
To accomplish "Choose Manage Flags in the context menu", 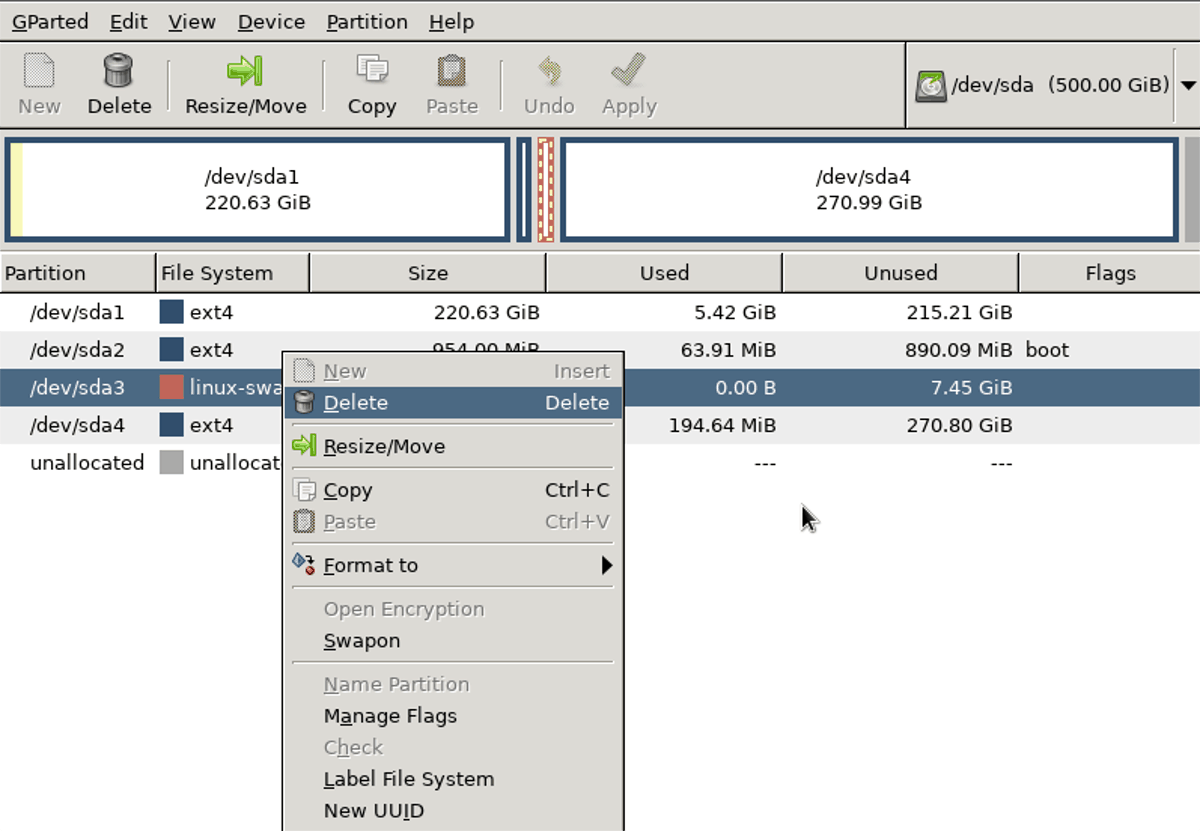I will [453, 716].
